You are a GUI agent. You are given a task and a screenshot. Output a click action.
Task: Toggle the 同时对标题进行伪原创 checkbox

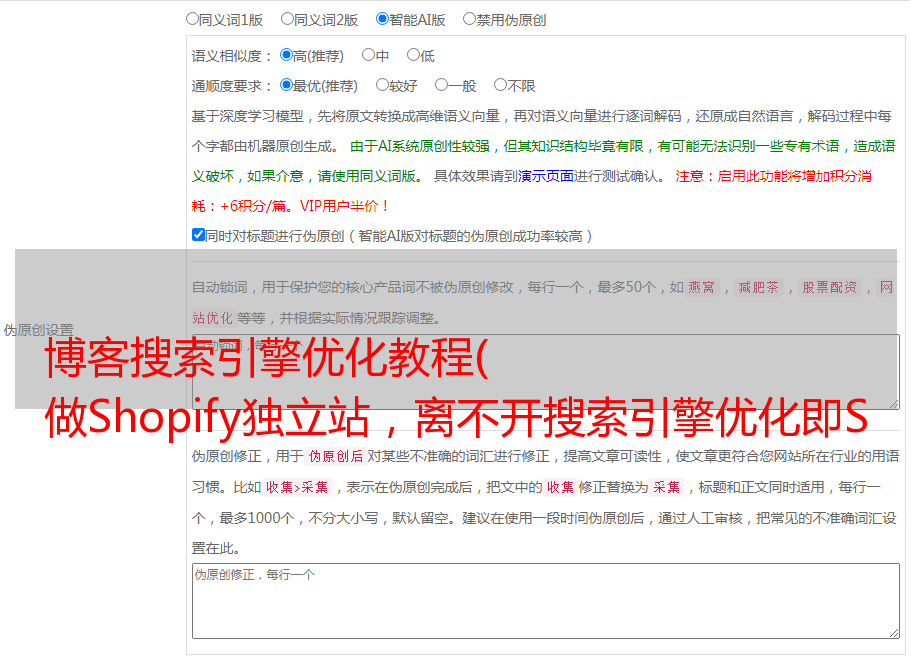(x=198, y=235)
